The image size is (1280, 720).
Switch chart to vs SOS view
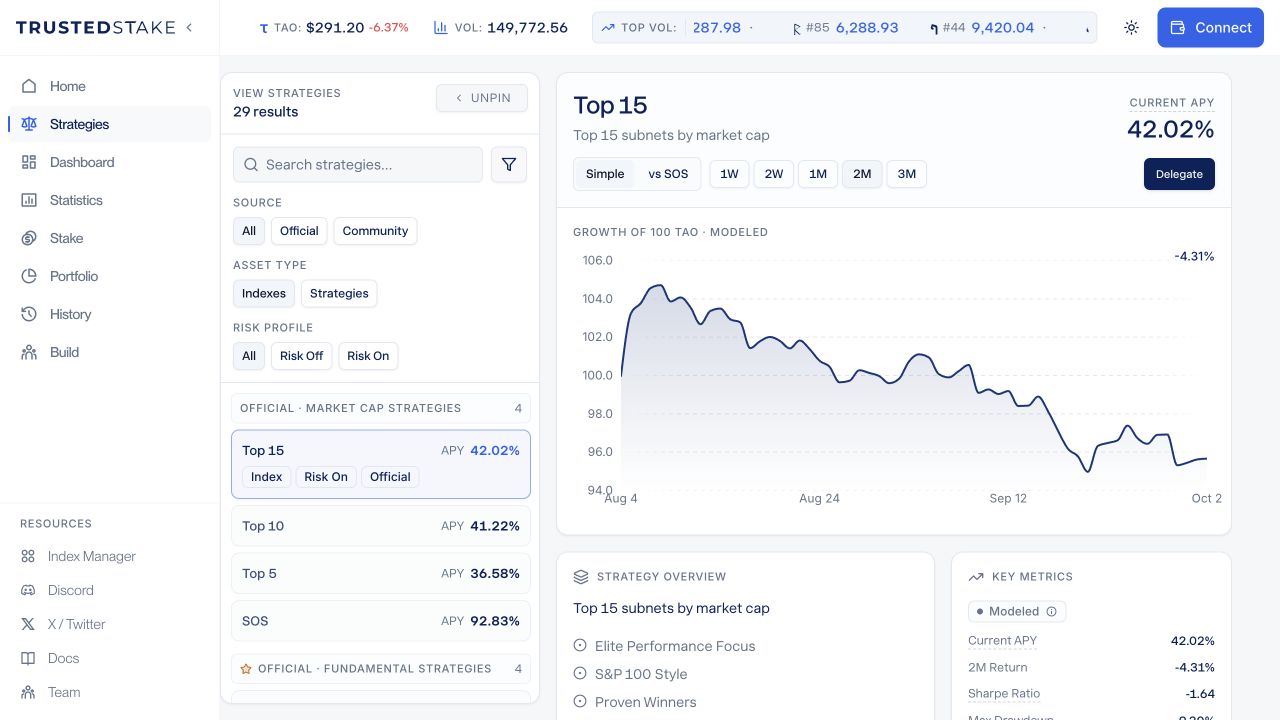pos(668,174)
